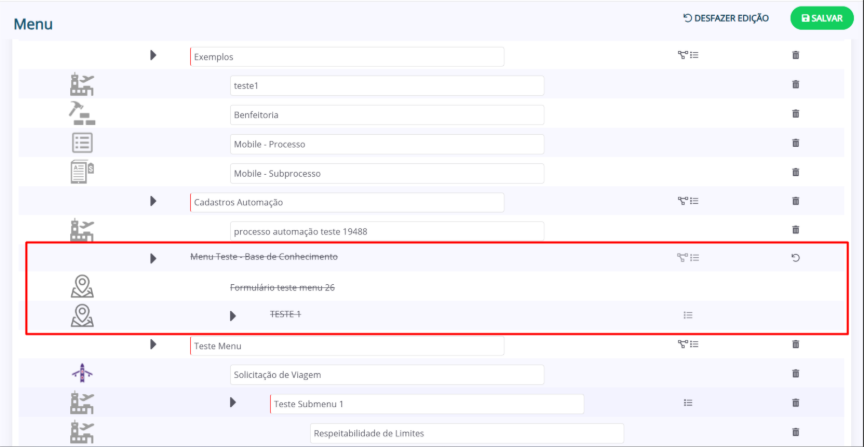Image resolution: width=864 pixels, height=447 pixels.
Task: Select struck-through text Formulário teste menu 26
Action: pos(283,287)
